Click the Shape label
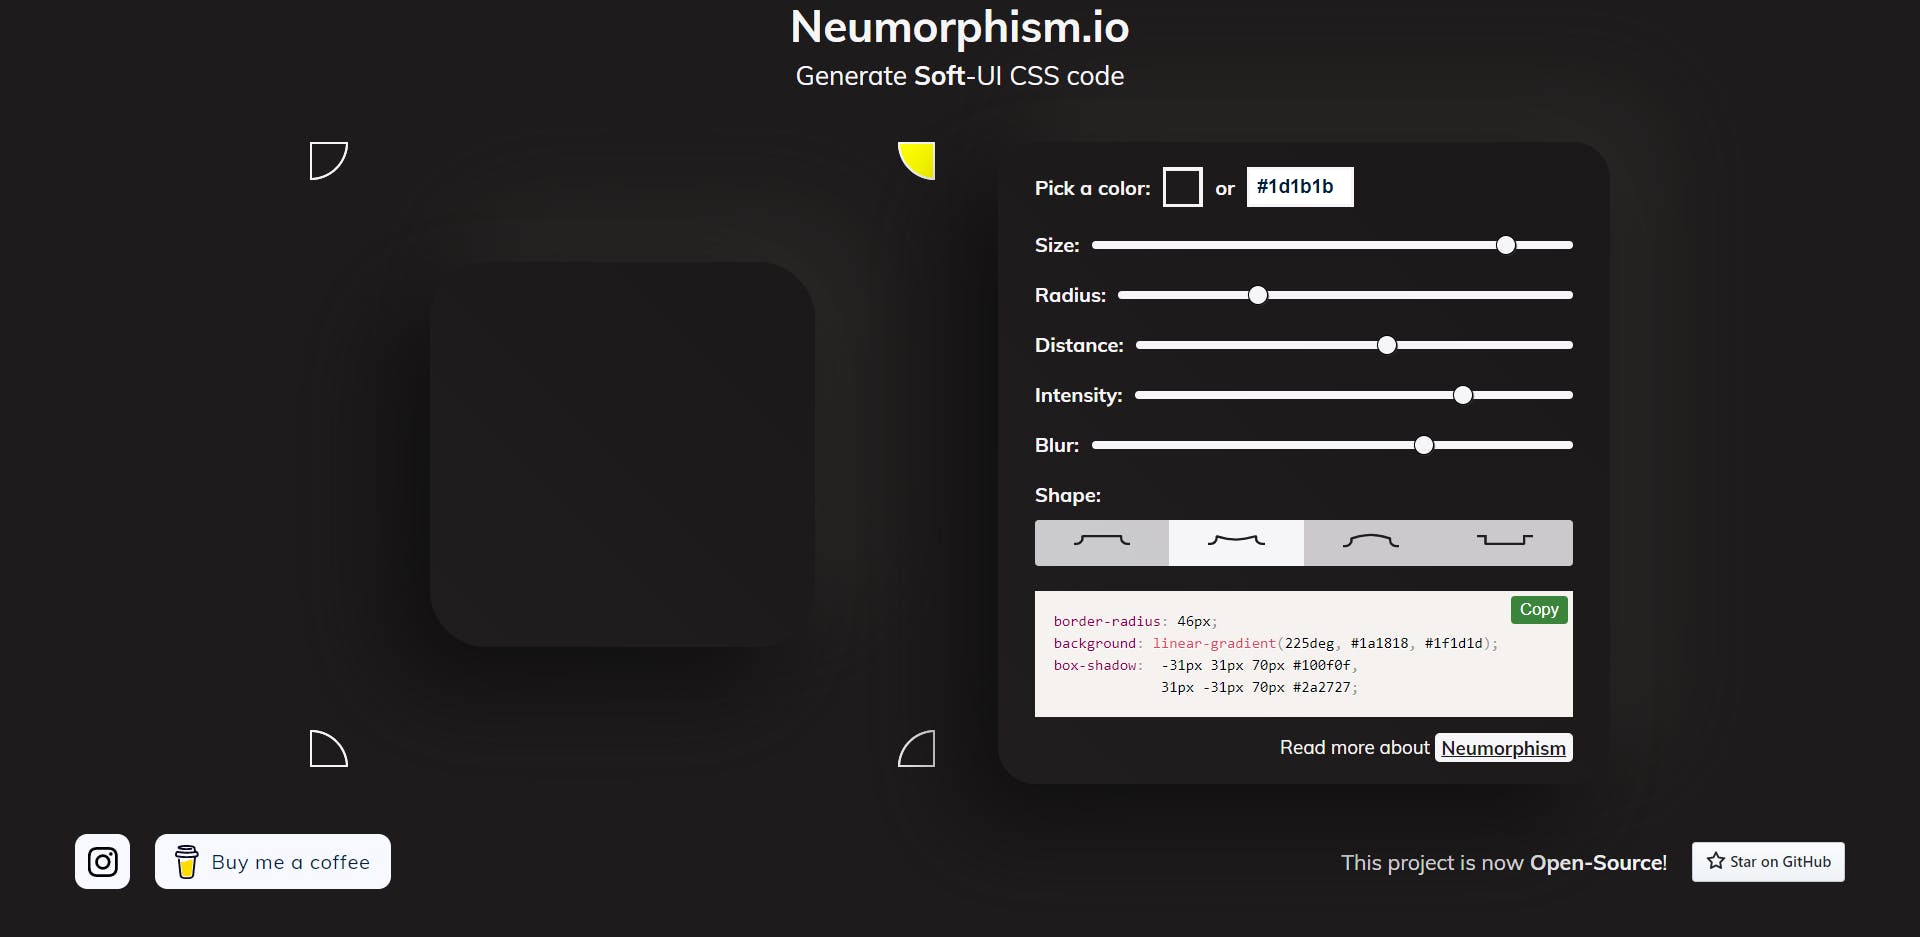The height and width of the screenshot is (937, 1920). pyautogui.click(x=1068, y=495)
